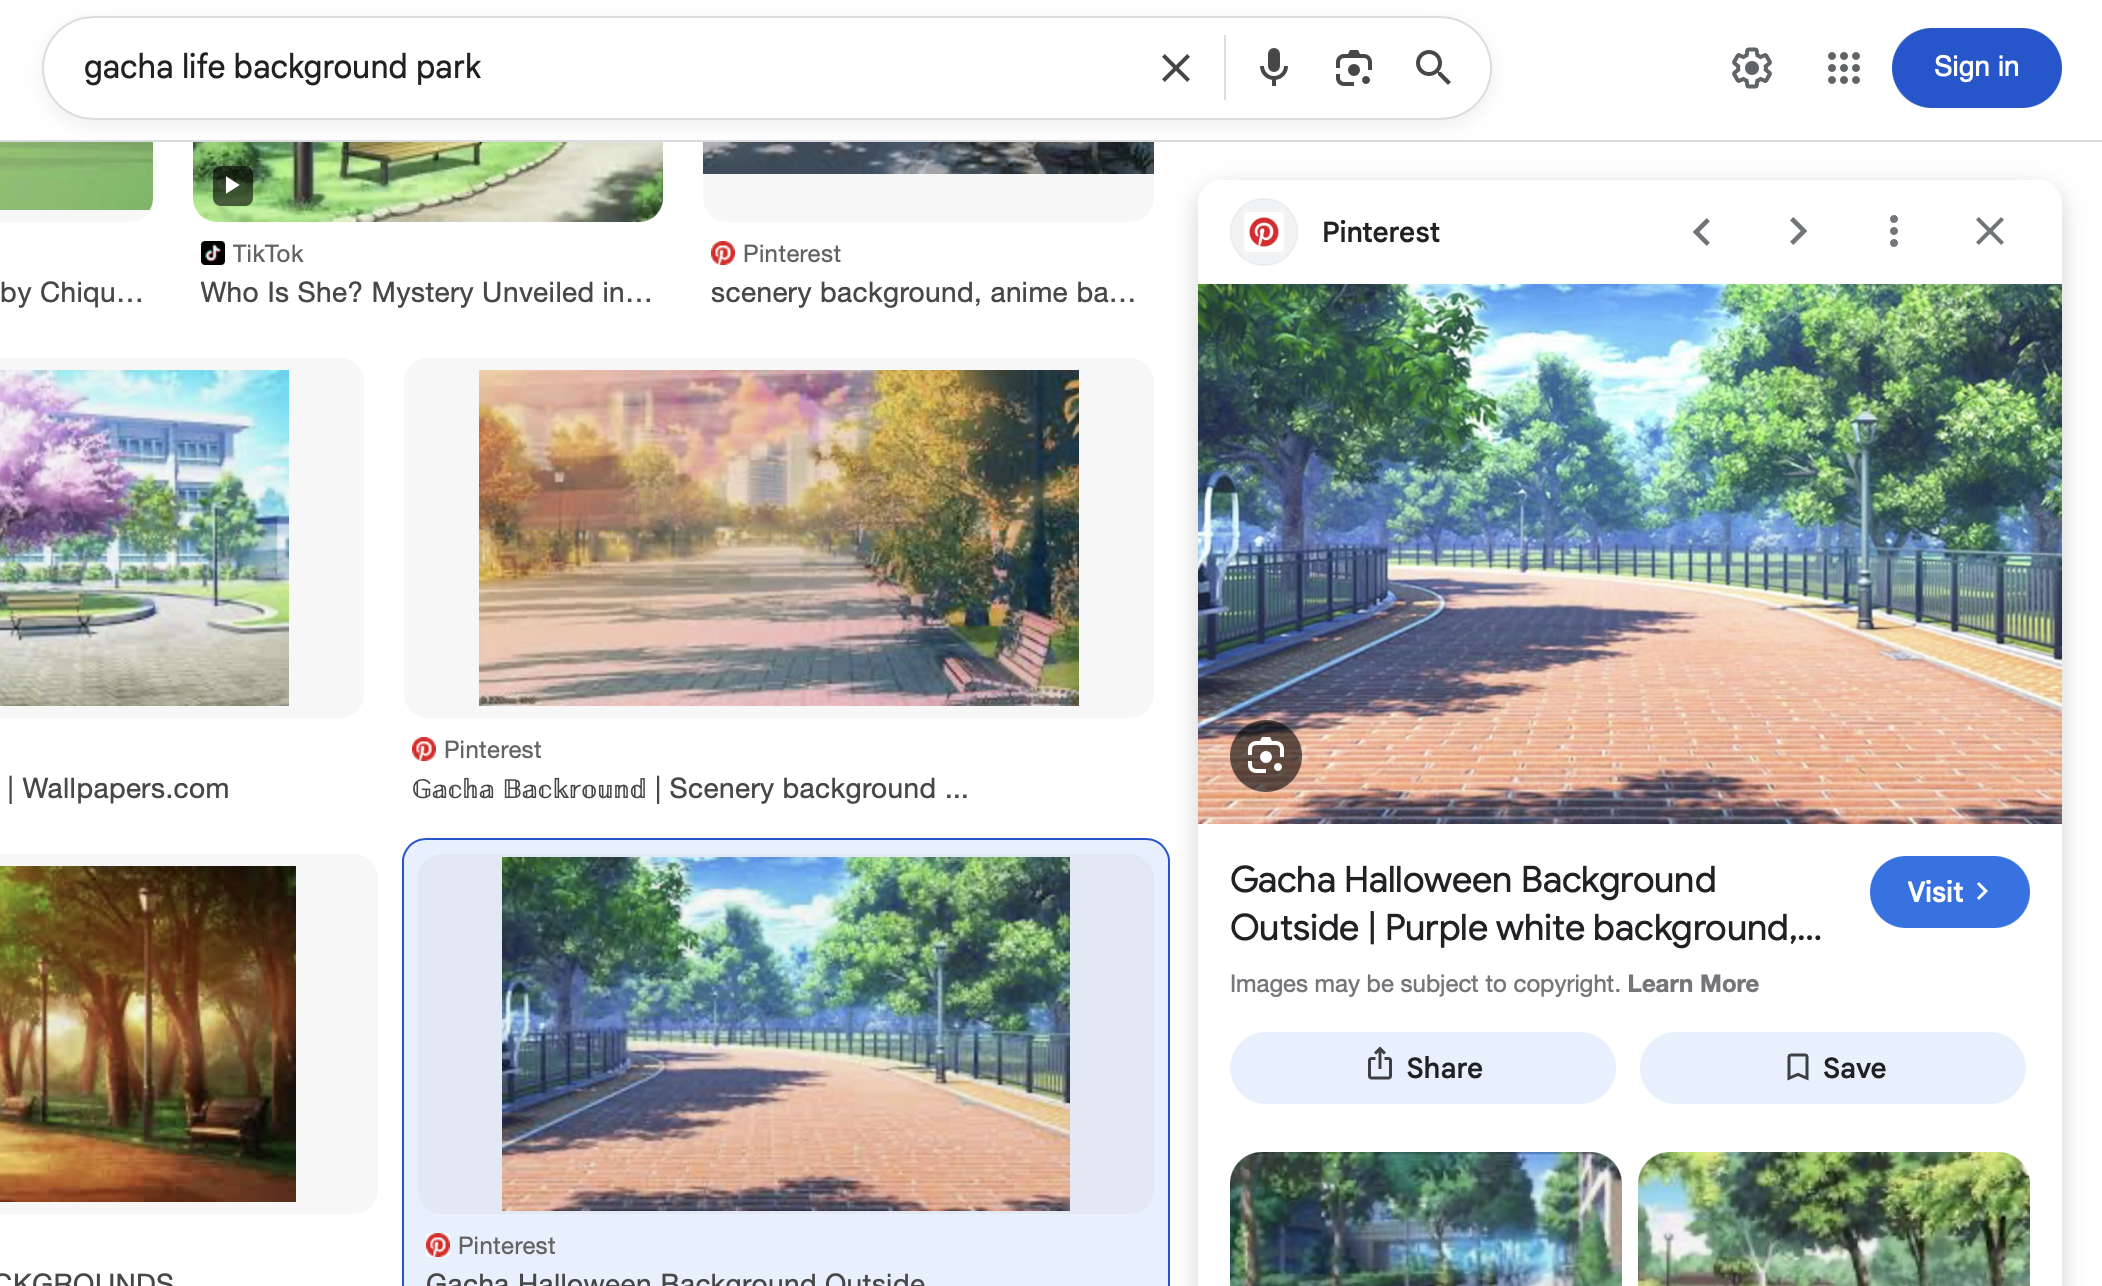The height and width of the screenshot is (1286, 2102).
Task: Open the Learn More copyright link
Action: coord(1692,984)
